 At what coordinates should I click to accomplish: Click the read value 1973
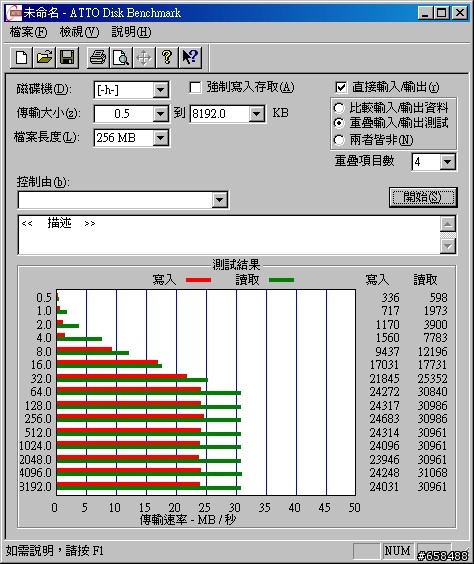(436, 311)
